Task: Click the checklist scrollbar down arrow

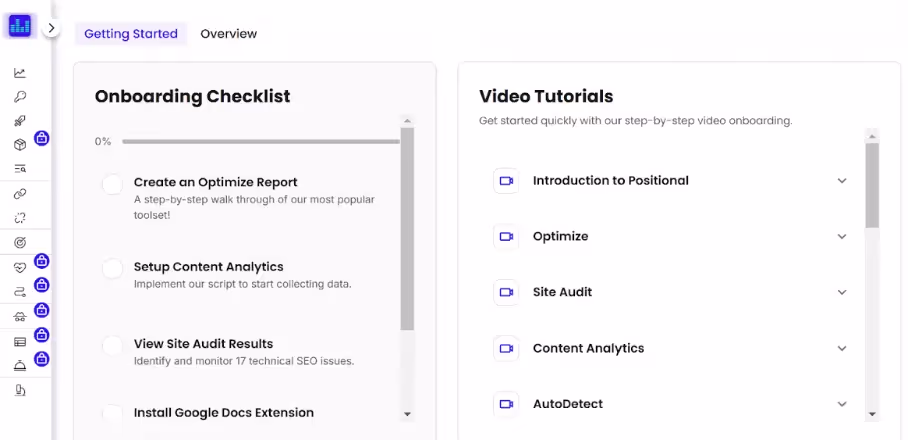Action: pos(407,414)
